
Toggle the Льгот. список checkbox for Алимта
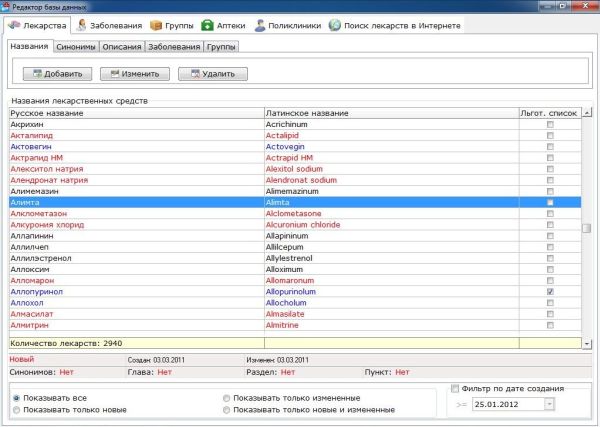coord(550,202)
